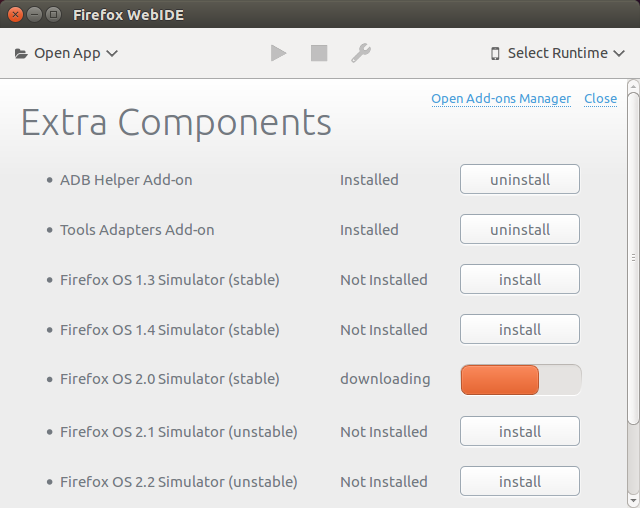Screen dimensions: 640x508
Task: Click the scrollbar down arrow
Action: (633, 500)
